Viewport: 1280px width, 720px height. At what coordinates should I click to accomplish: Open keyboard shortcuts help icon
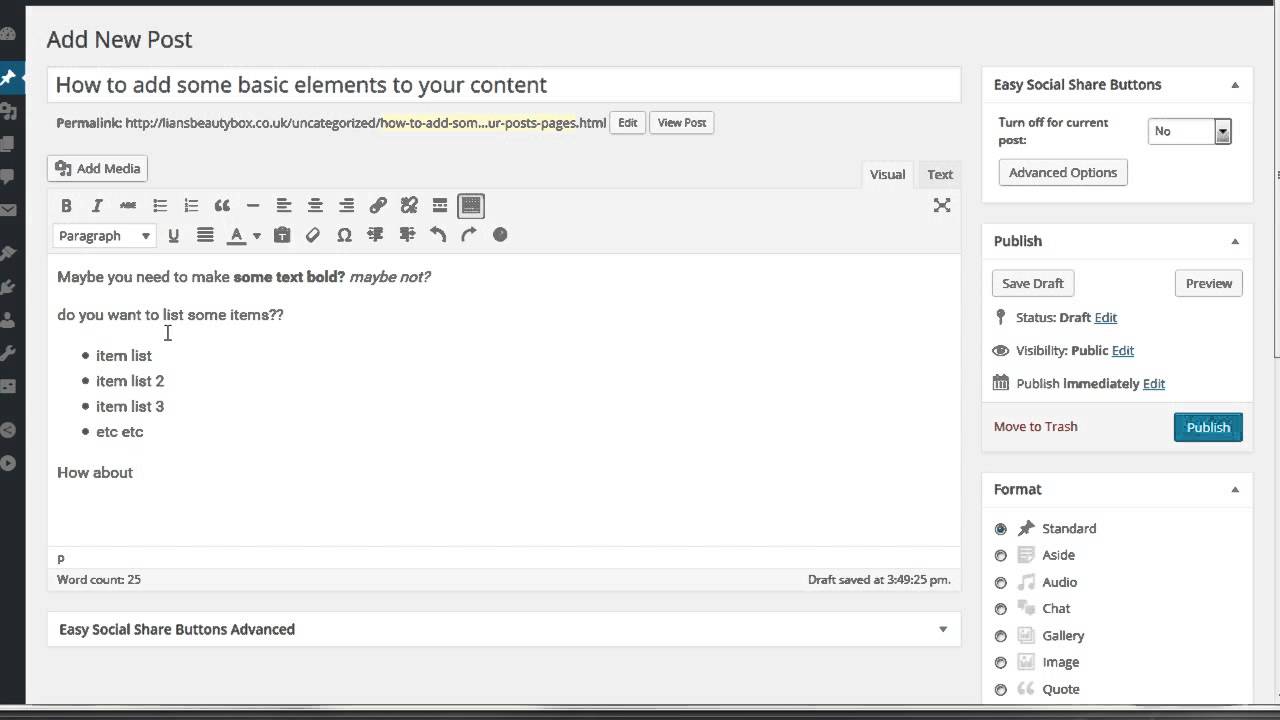click(x=500, y=235)
